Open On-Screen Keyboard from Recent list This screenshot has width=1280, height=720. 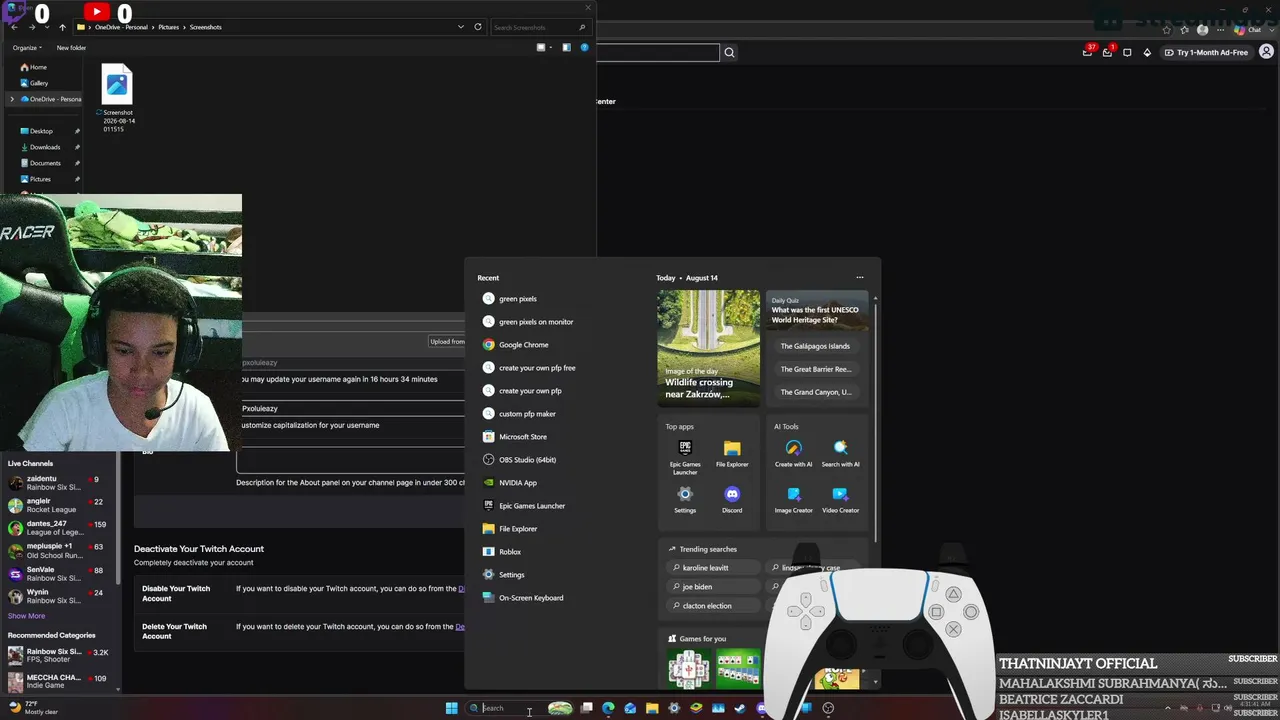coord(523,598)
